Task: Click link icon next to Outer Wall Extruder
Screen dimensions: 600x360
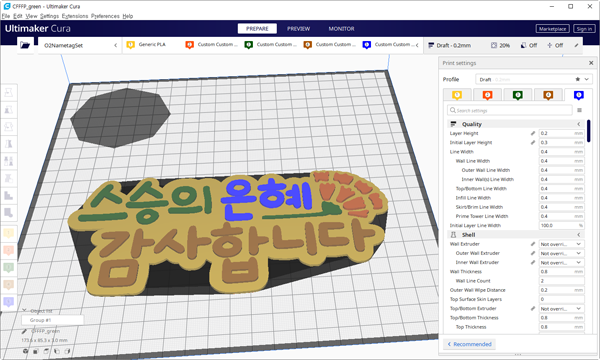Action: point(533,253)
